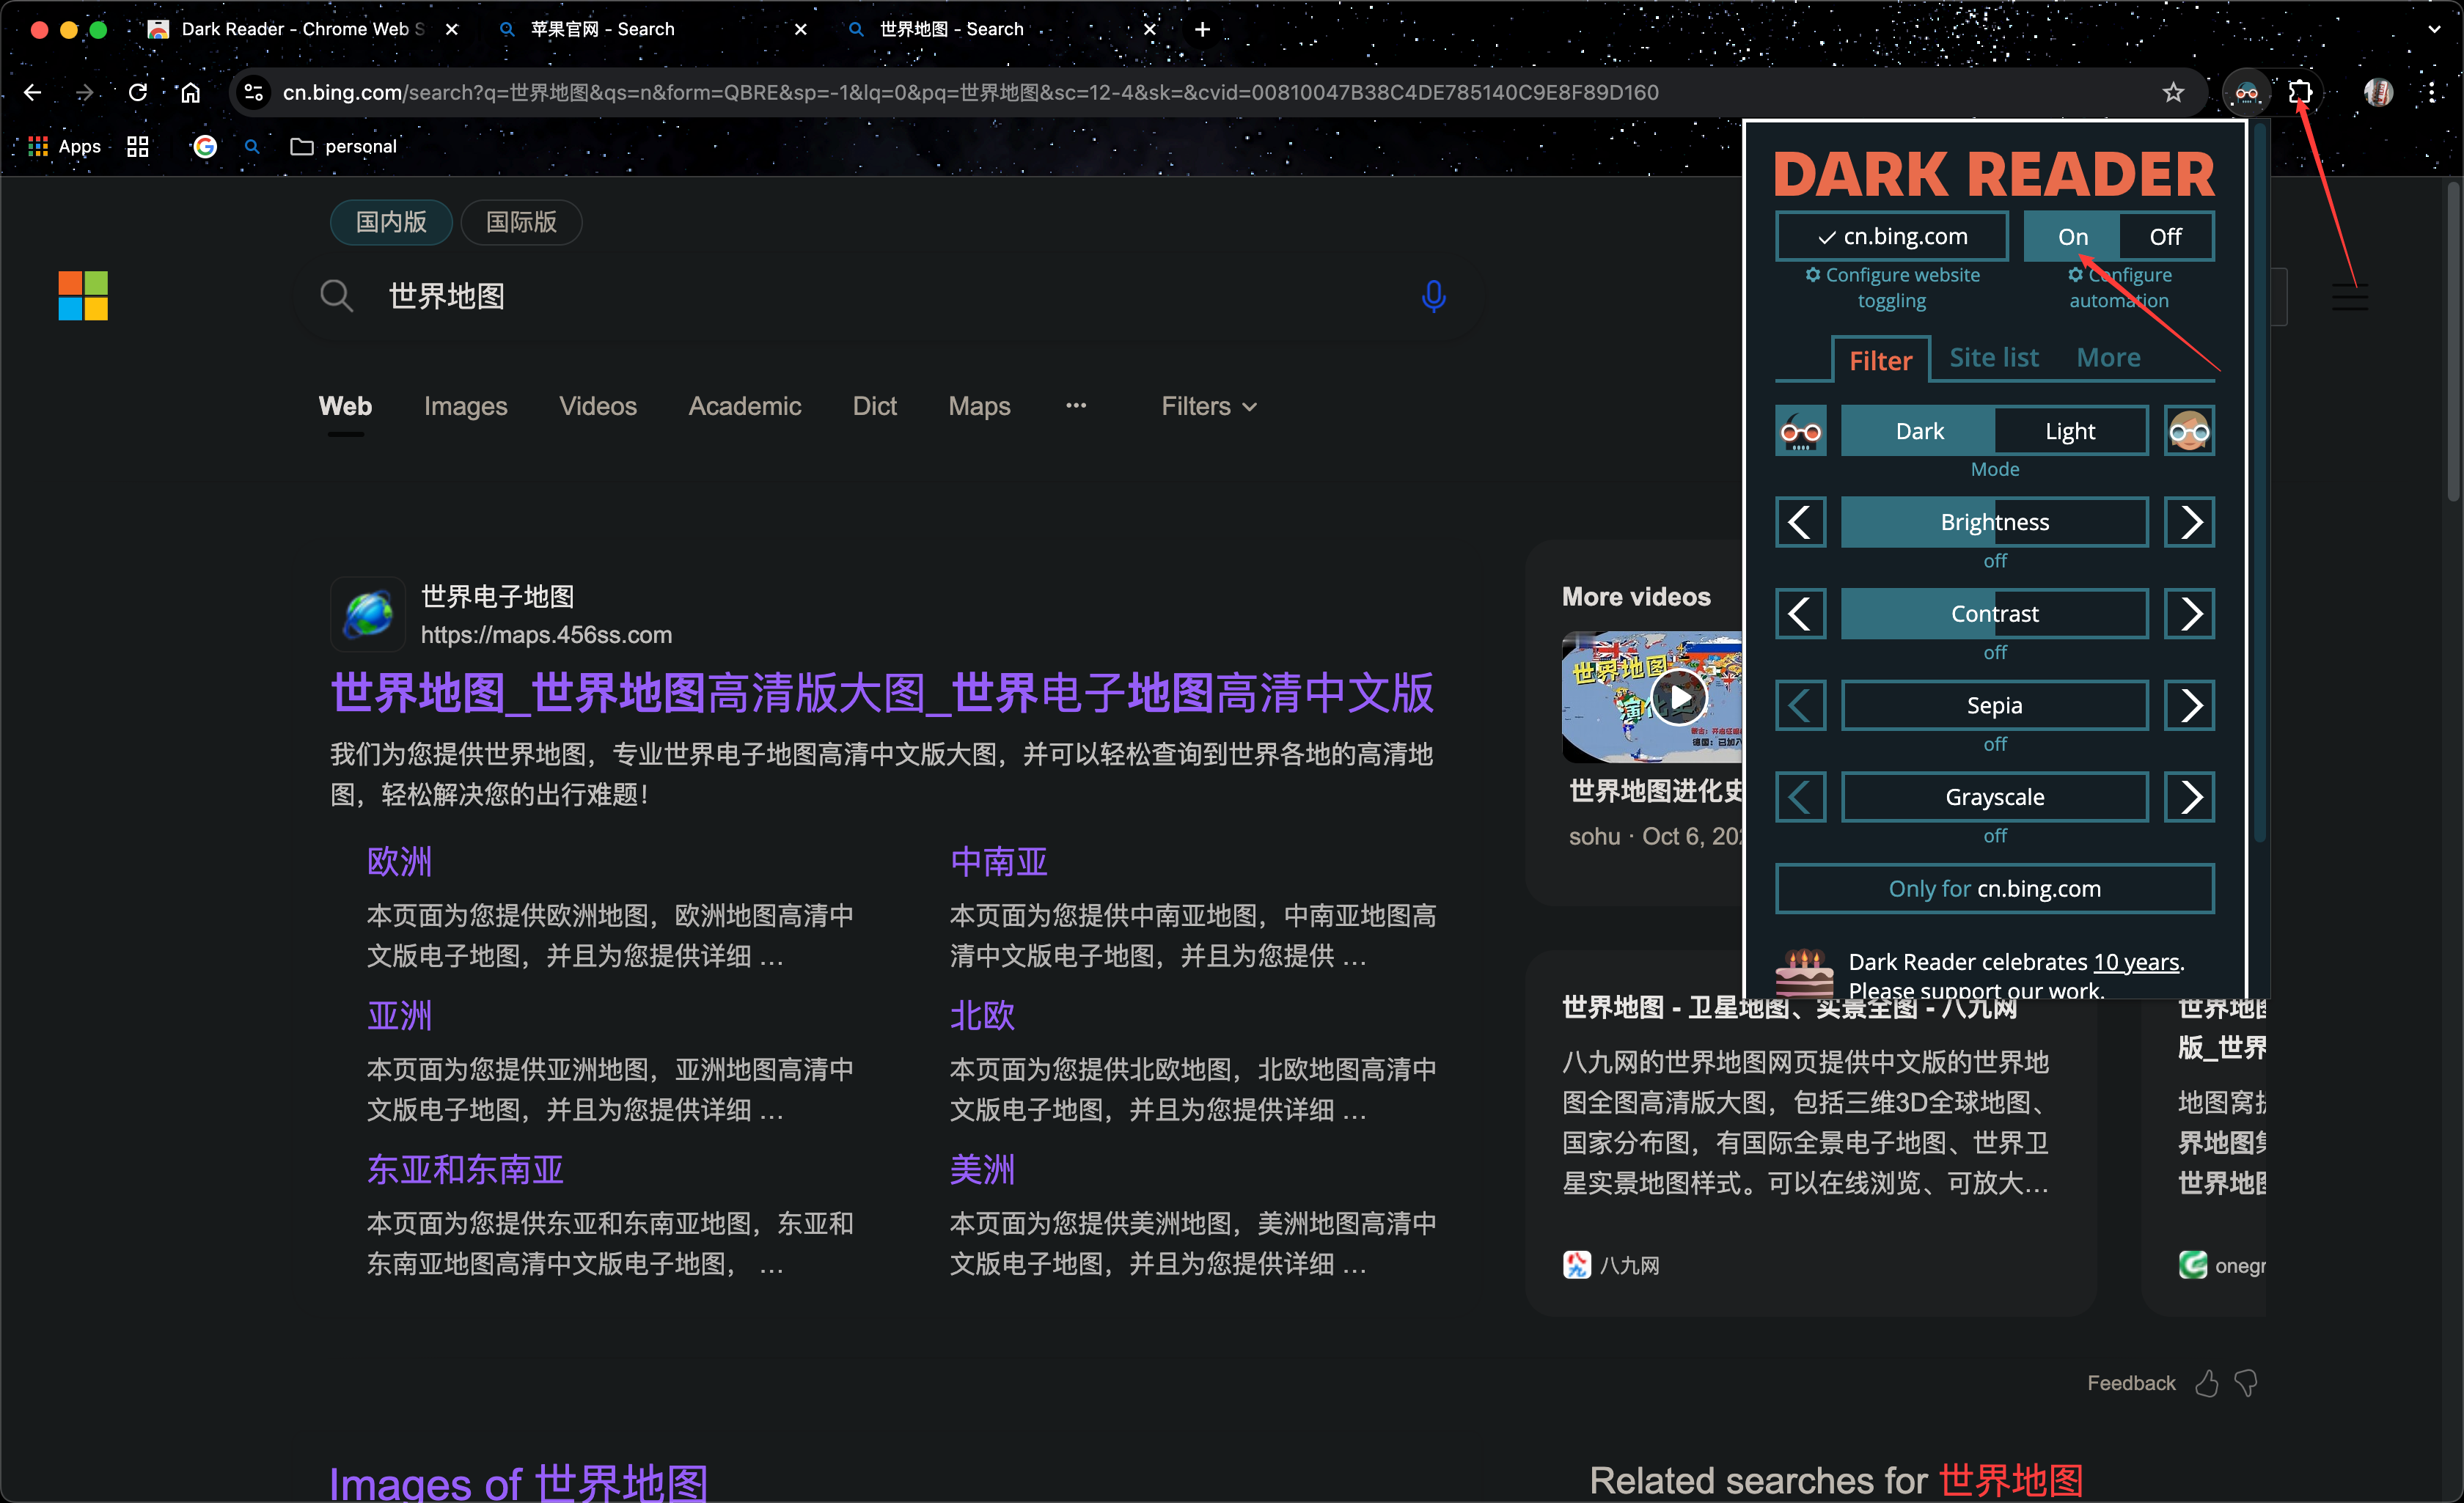
Task: Open the Site list tab
Action: coord(1993,358)
